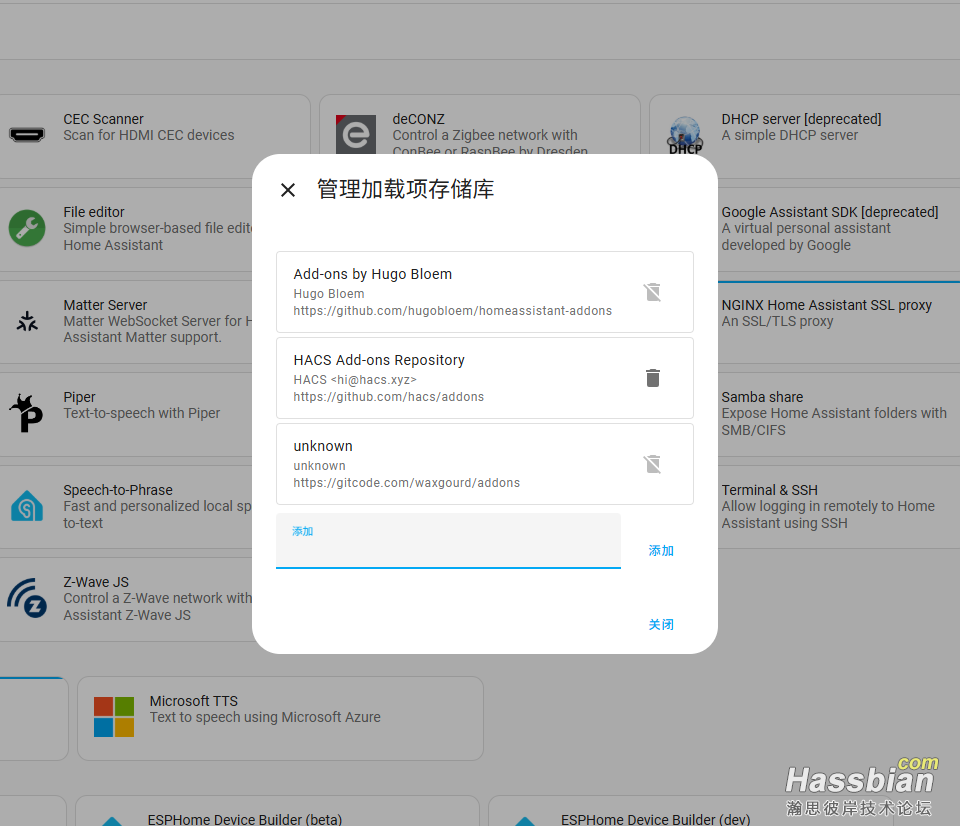Click HACS <hi@hacs.xyz> maintainer text
Viewport: 960px width, 826px height.
[x=354, y=380]
